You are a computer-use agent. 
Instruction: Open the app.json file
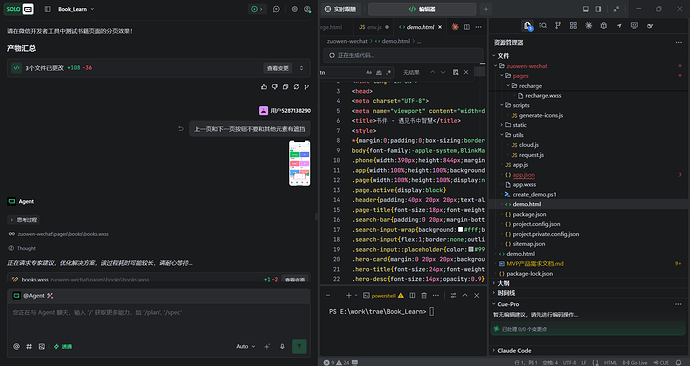(x=523, y=175)
